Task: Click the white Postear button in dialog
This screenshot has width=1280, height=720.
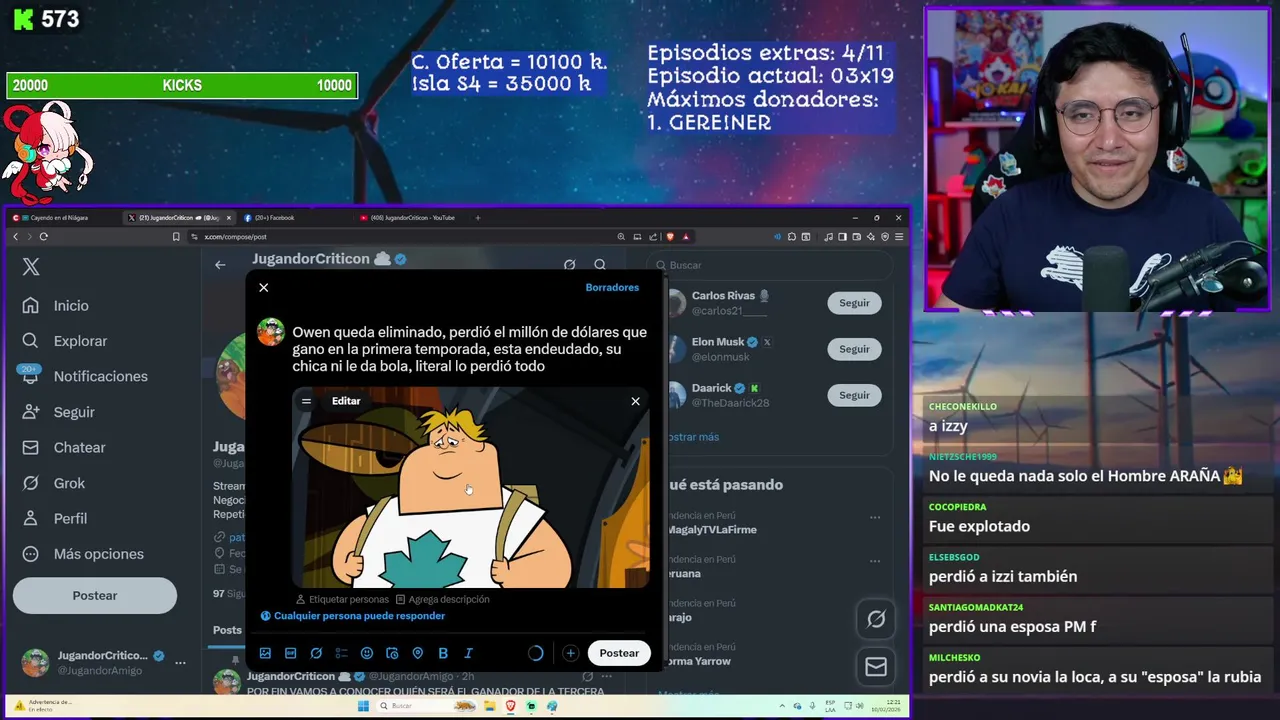Action: (x=619, y=653)
